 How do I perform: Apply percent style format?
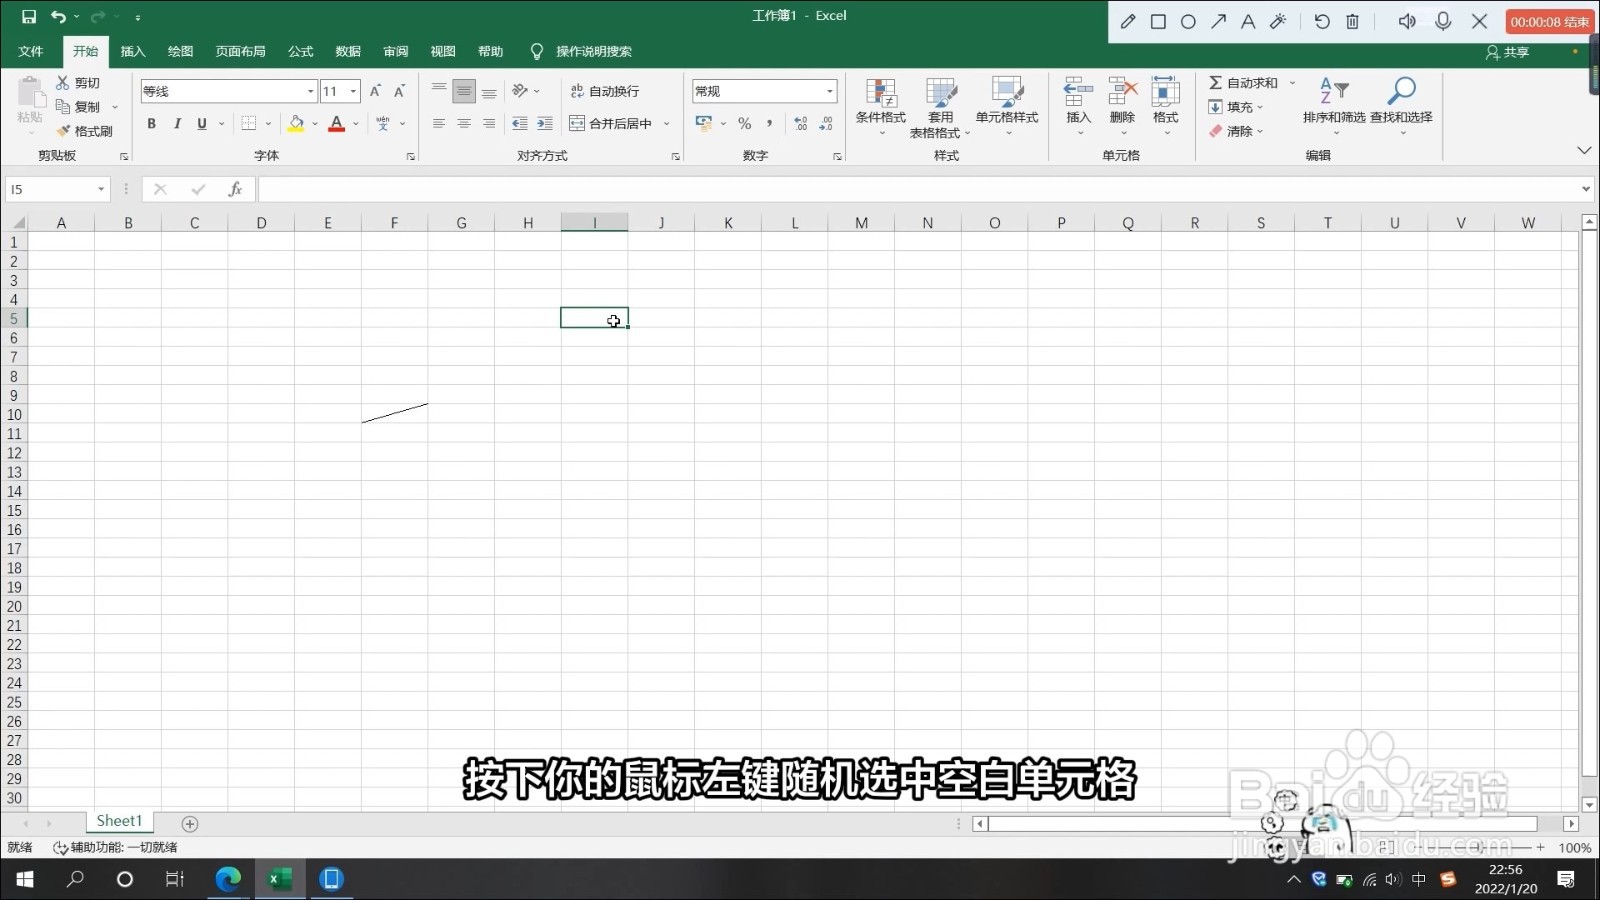click(x=745, y=123)
